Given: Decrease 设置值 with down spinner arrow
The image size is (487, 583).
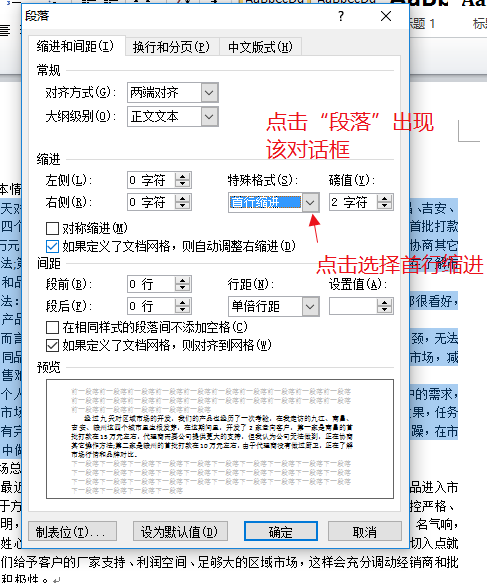Looking at the screenshot, I should click(384, 310).
